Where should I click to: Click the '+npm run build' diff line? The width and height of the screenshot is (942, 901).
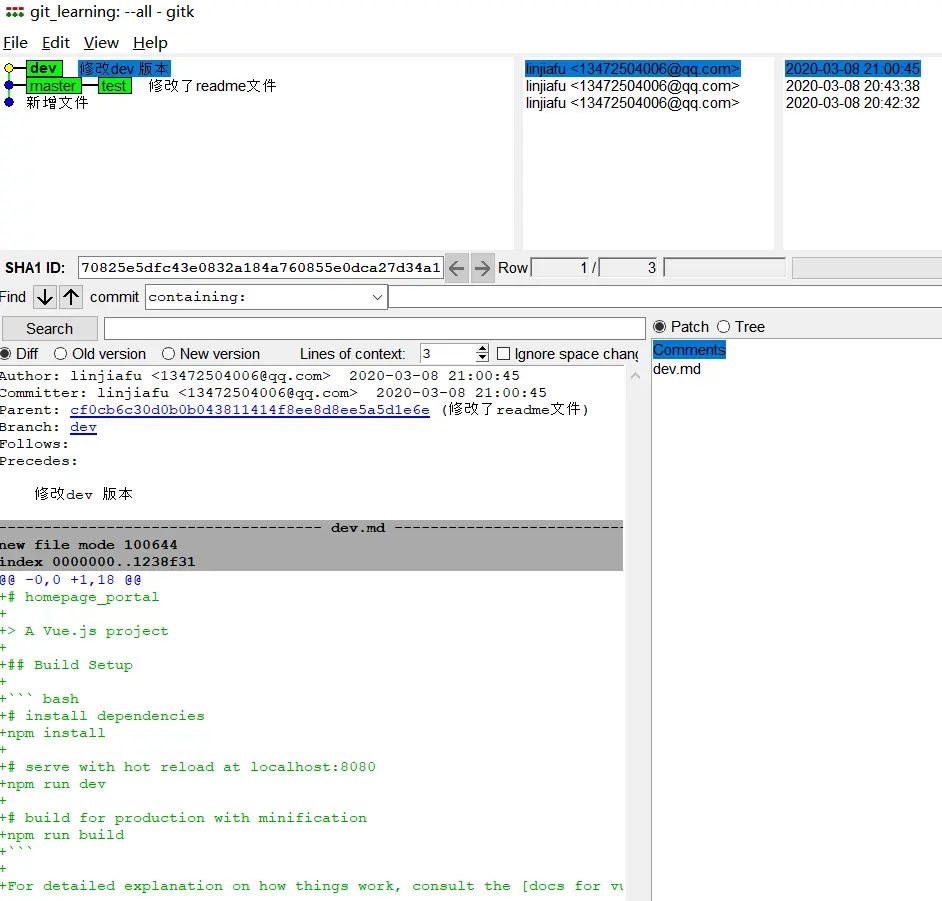[62, 835]
